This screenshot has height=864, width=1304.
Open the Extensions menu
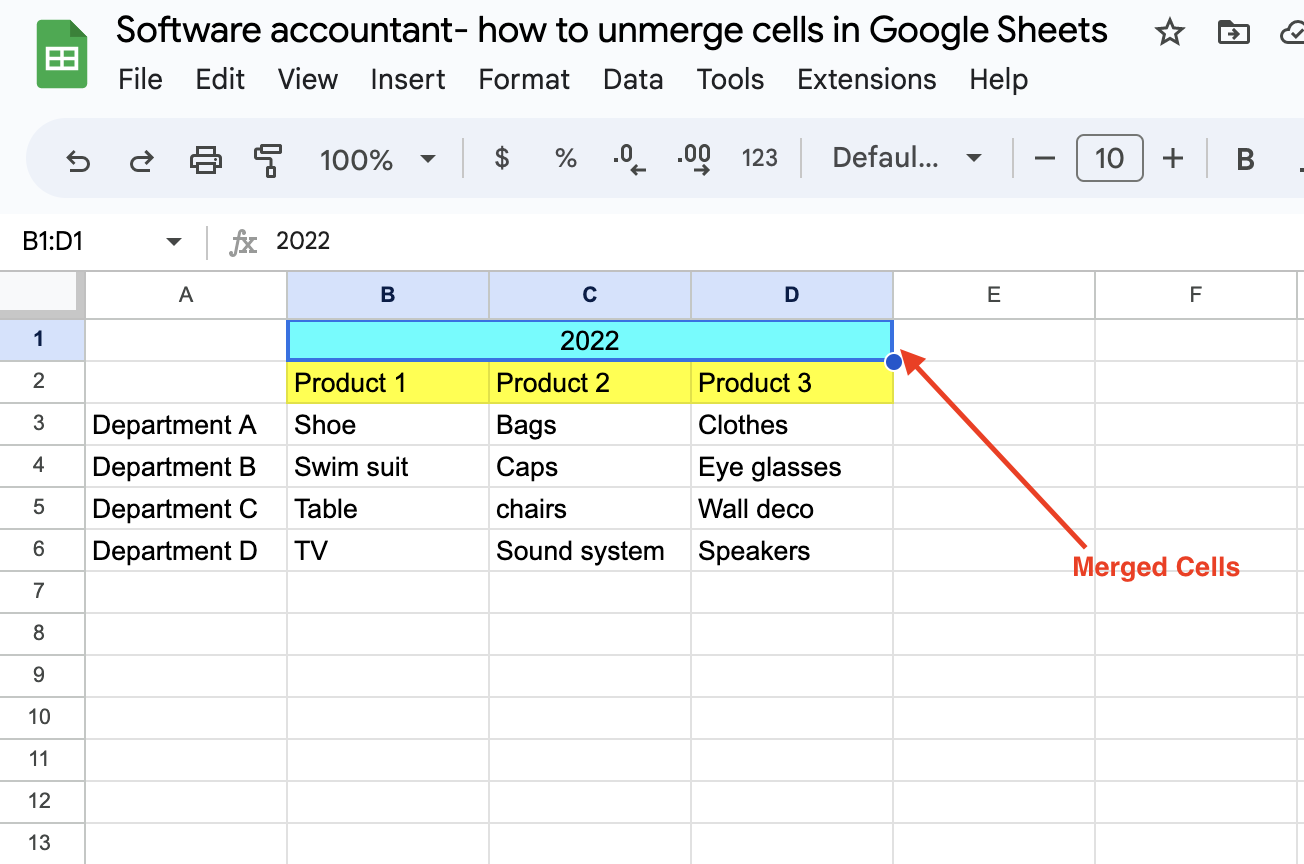point(867,80)
